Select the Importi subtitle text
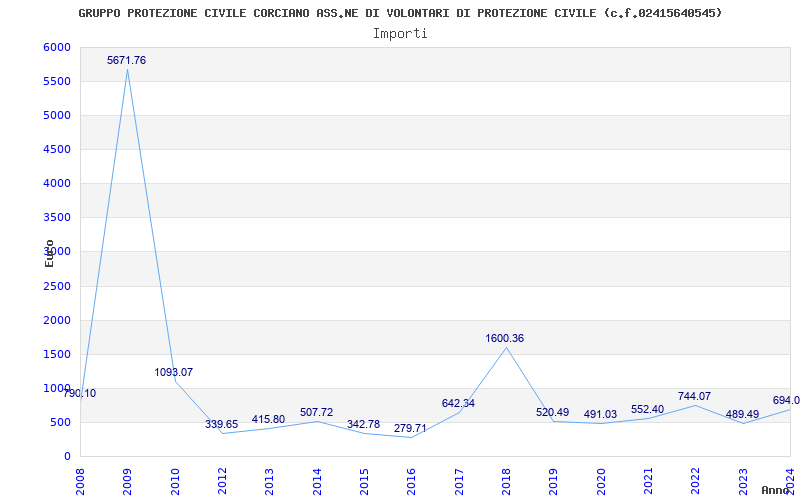 (x=400, y=34)
